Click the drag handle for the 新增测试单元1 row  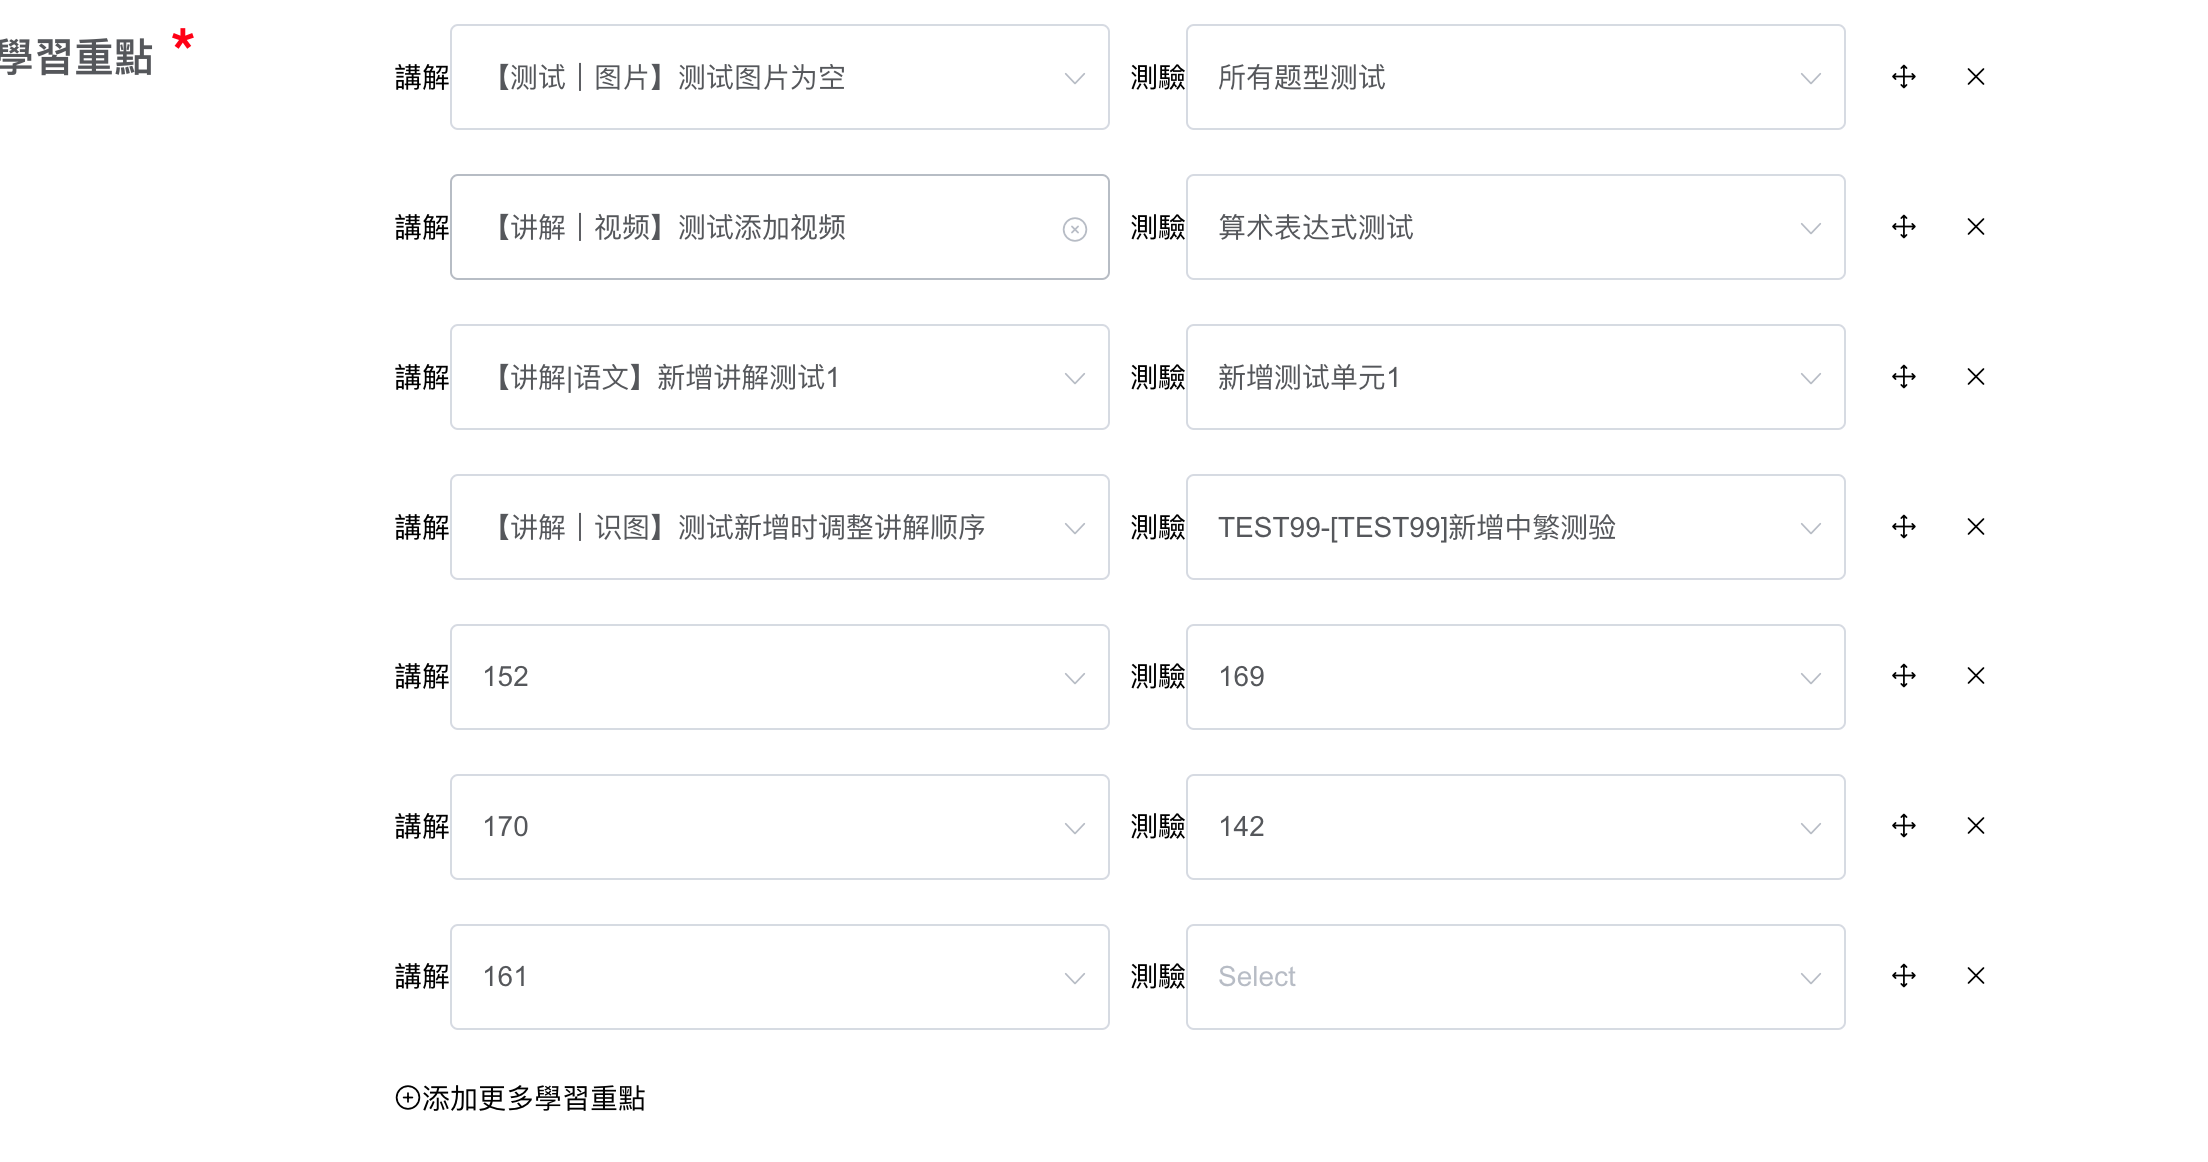click(1904, 377)
